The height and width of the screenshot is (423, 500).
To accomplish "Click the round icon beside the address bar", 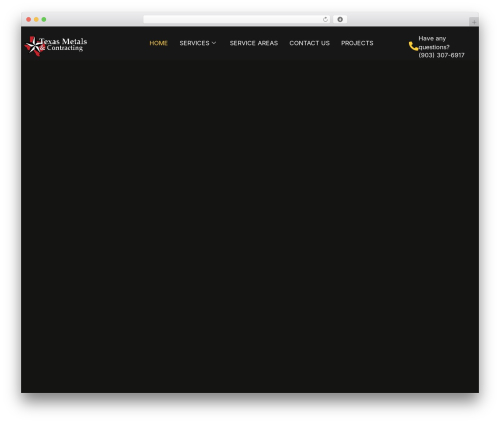I will [340, 20].
